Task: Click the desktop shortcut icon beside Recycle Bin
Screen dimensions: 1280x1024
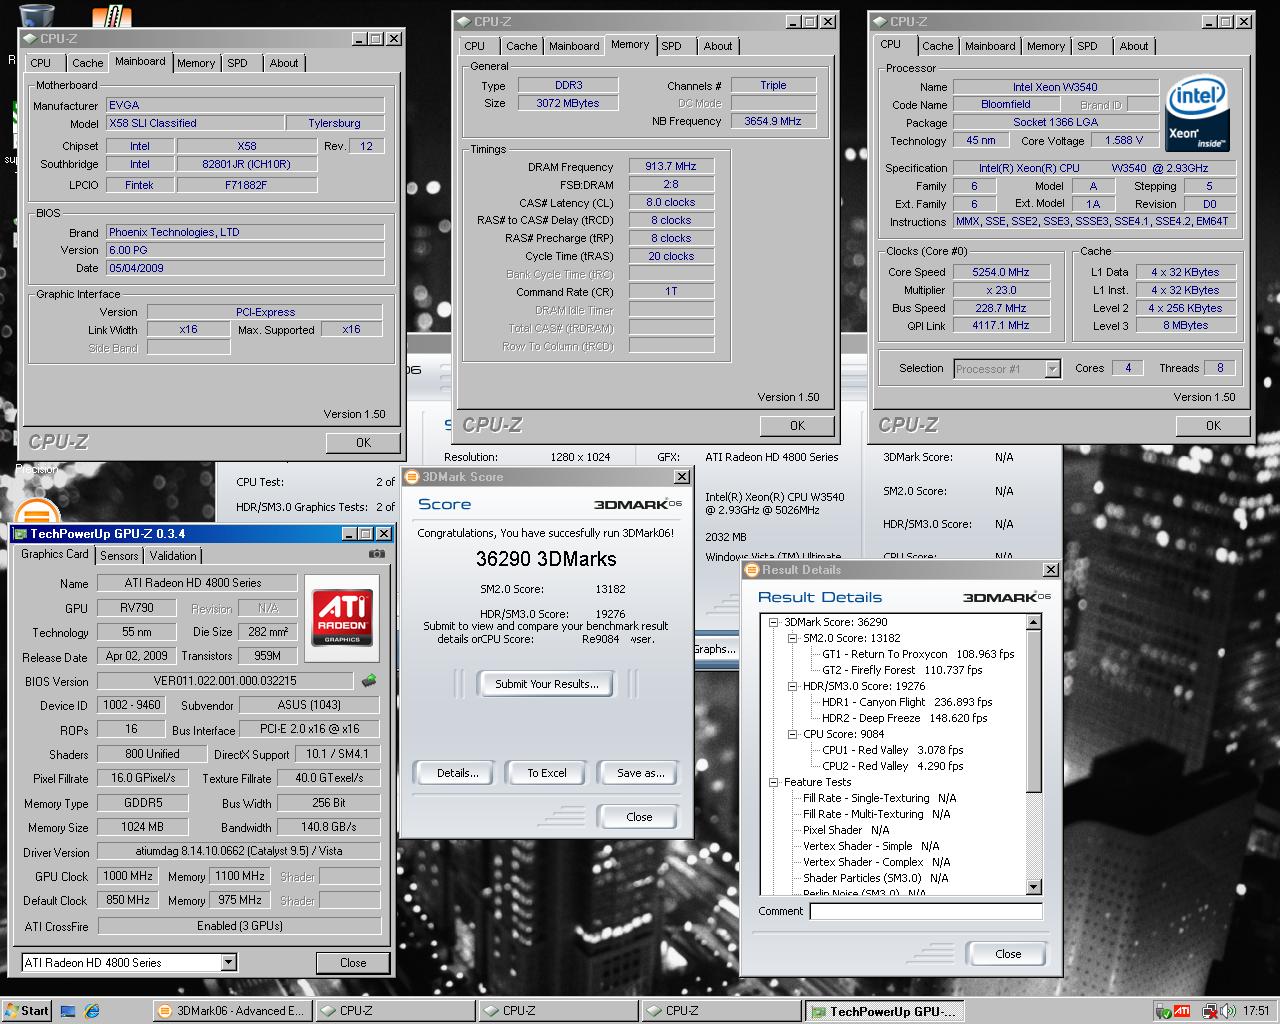Action: (112, 15)
